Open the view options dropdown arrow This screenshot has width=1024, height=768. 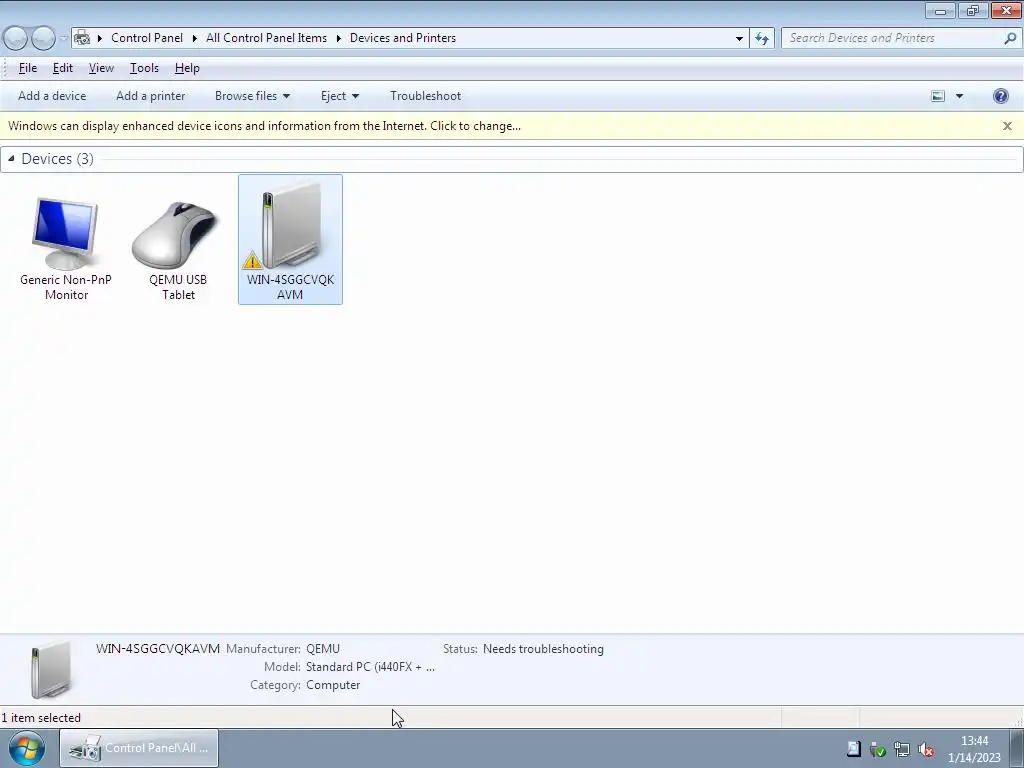959,96
